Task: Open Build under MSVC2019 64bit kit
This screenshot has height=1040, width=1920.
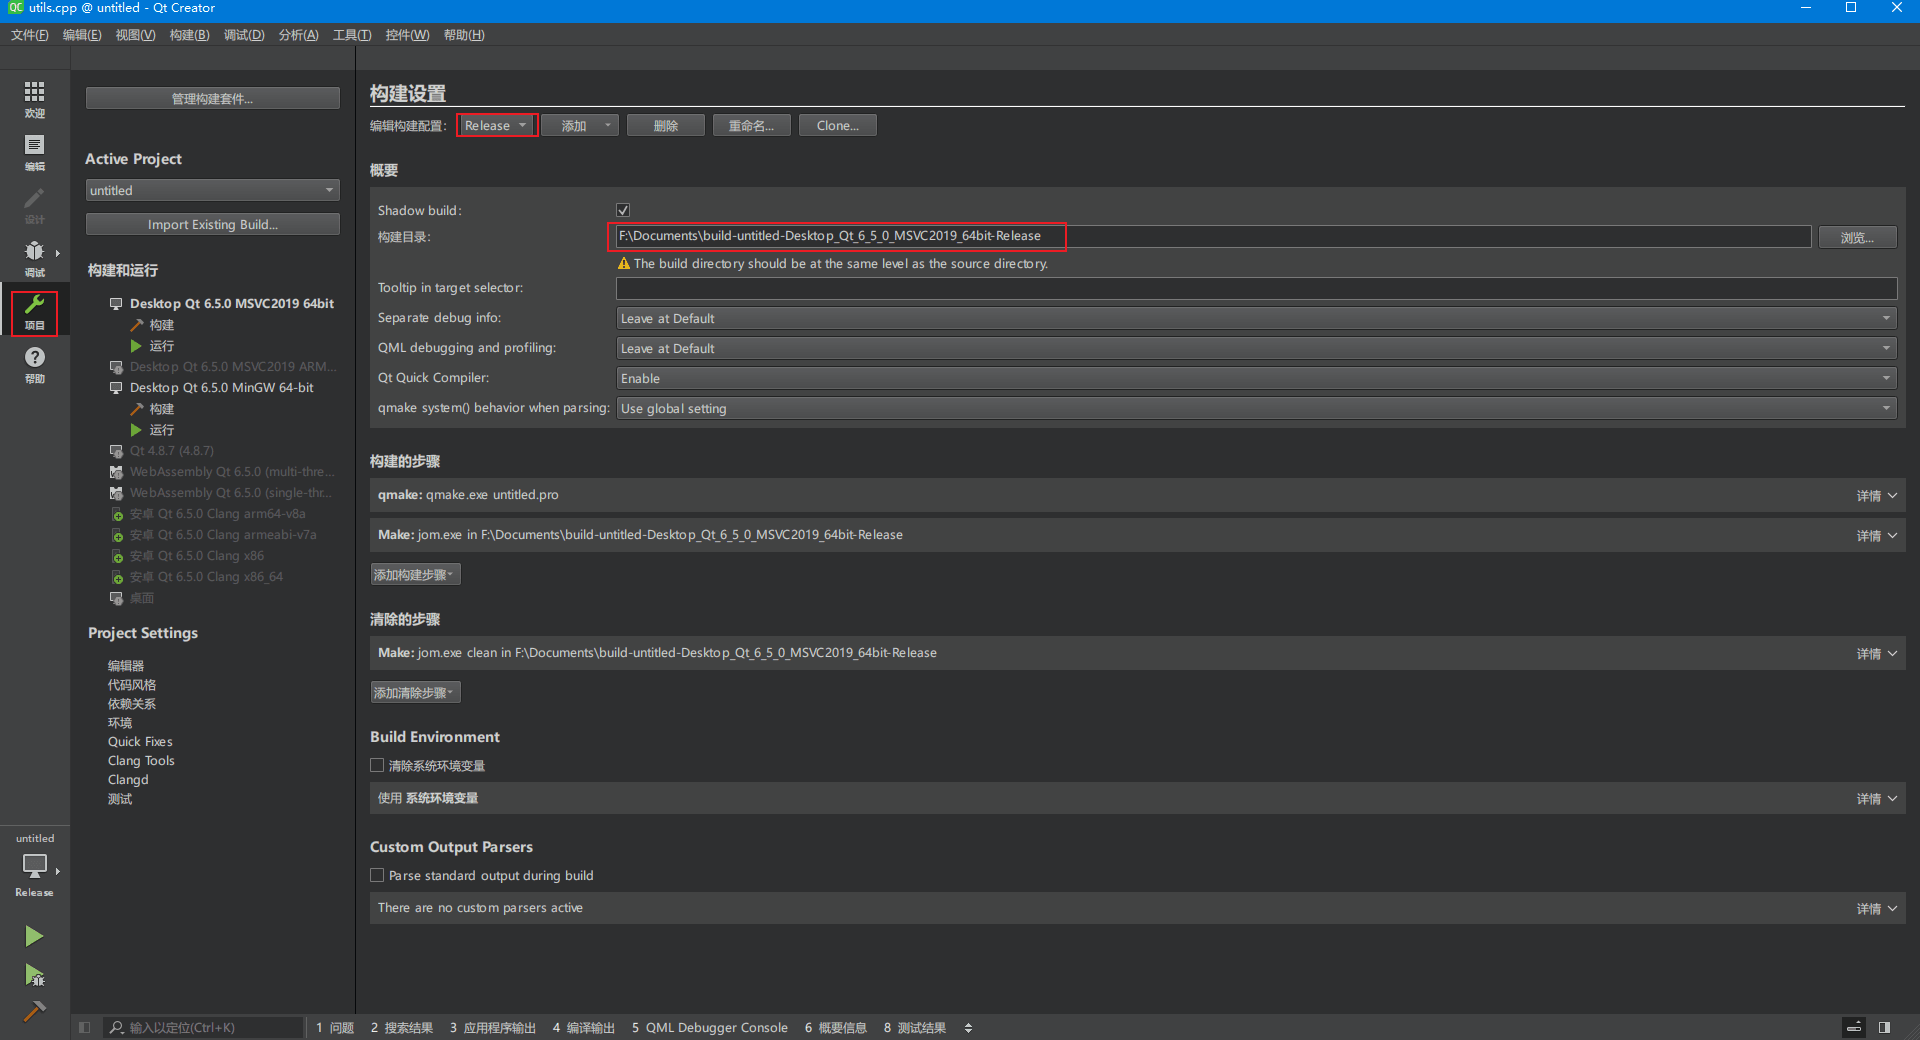Action: [161, 325]
